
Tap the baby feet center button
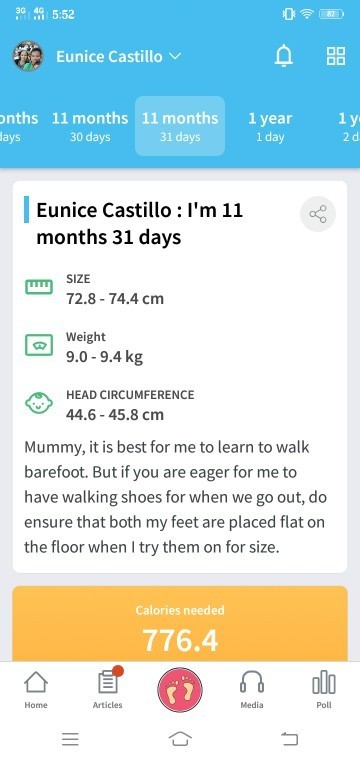180,690
